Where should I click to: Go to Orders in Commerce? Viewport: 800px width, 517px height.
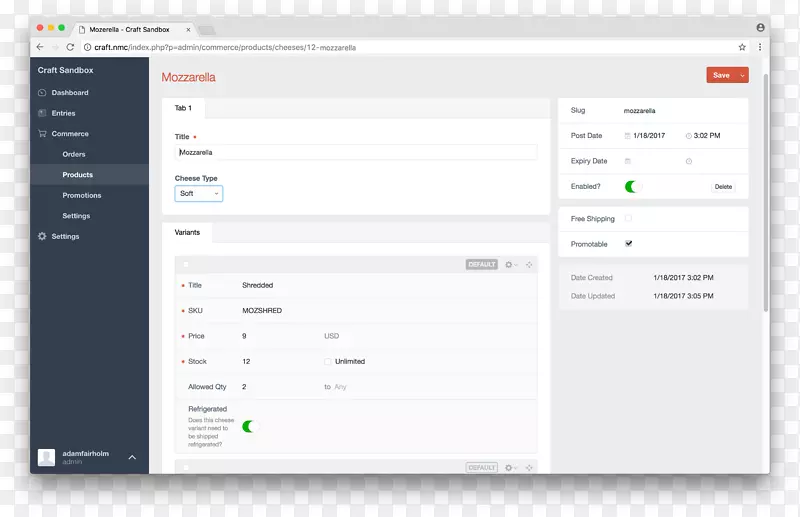point(74,154)
